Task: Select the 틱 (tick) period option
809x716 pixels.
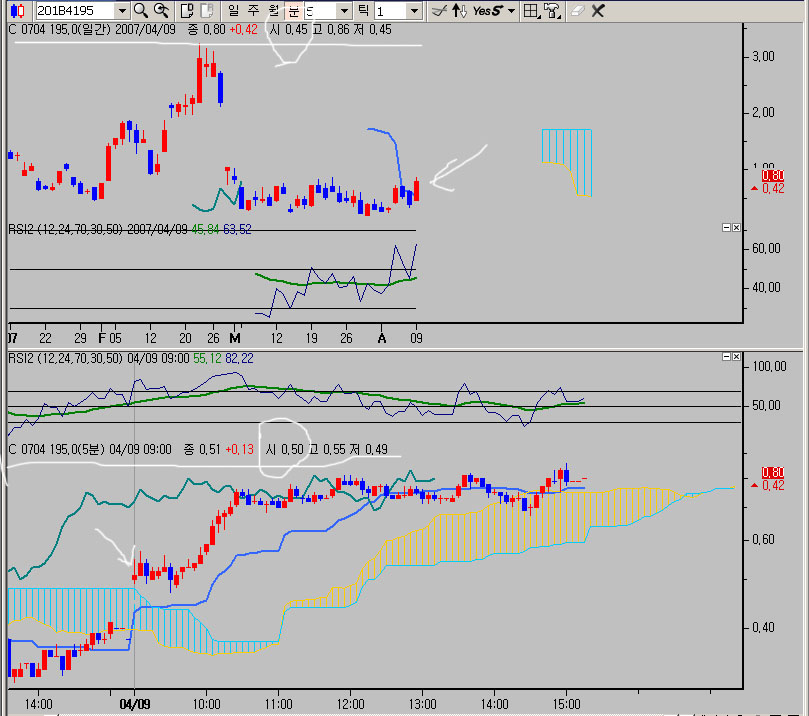Action: [365, 11]
